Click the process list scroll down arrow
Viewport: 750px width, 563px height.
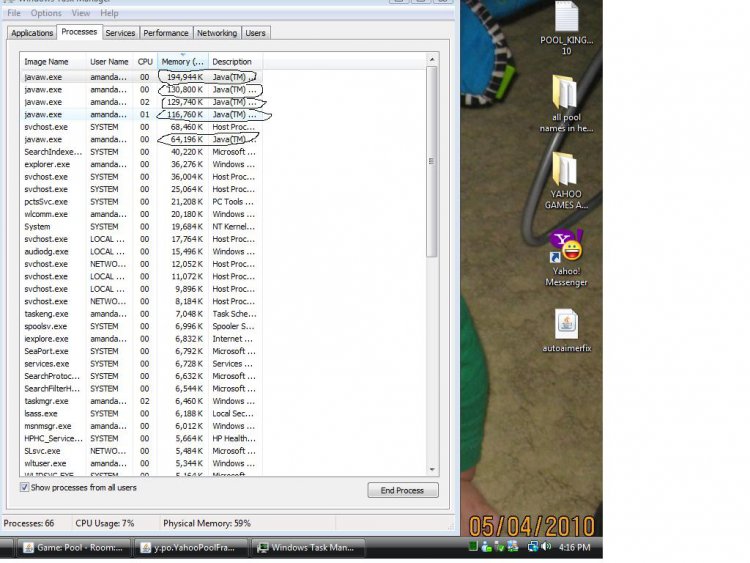tap(432, 469)
